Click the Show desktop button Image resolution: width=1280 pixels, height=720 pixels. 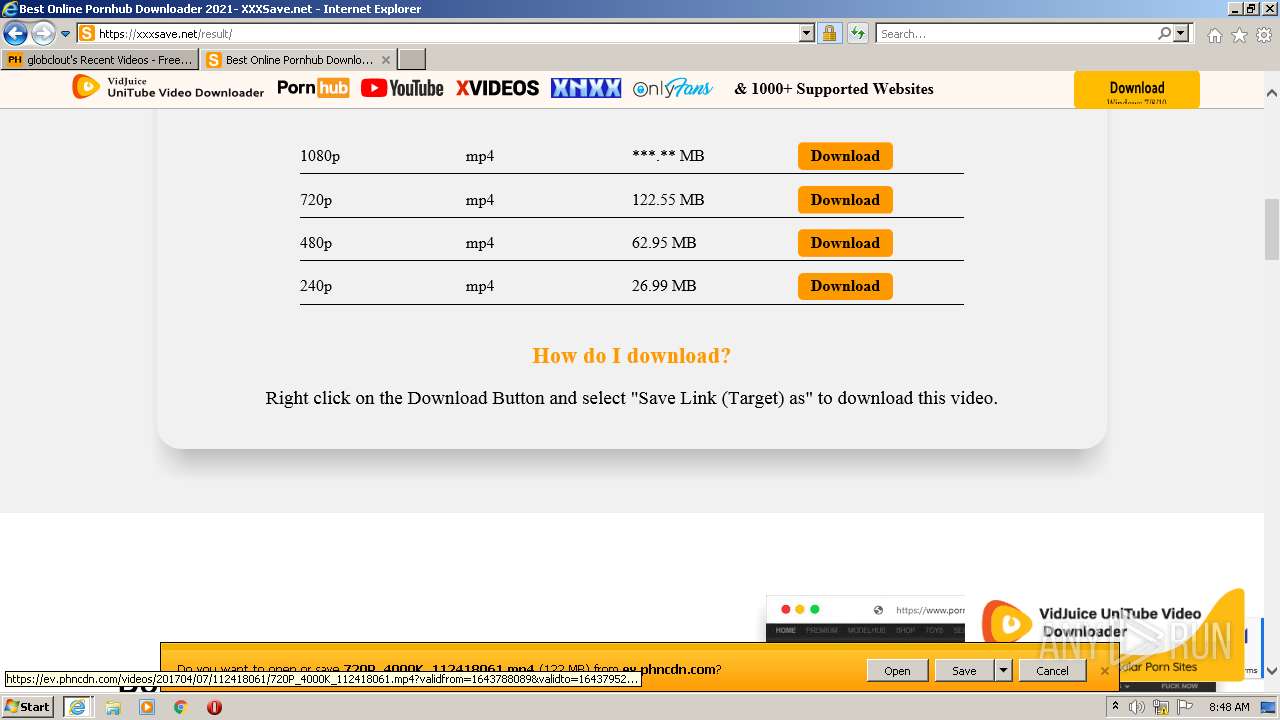1269,707
